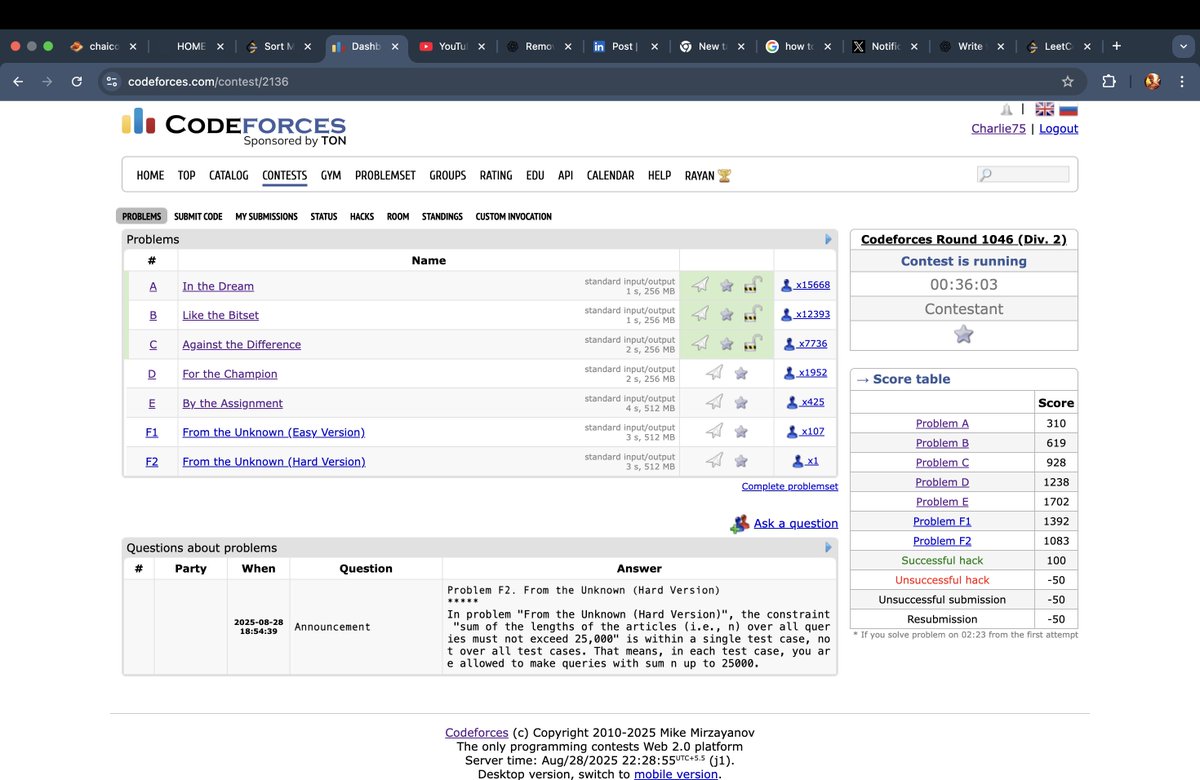Open solved-by list x15668 for problem A

coord(806,285)
